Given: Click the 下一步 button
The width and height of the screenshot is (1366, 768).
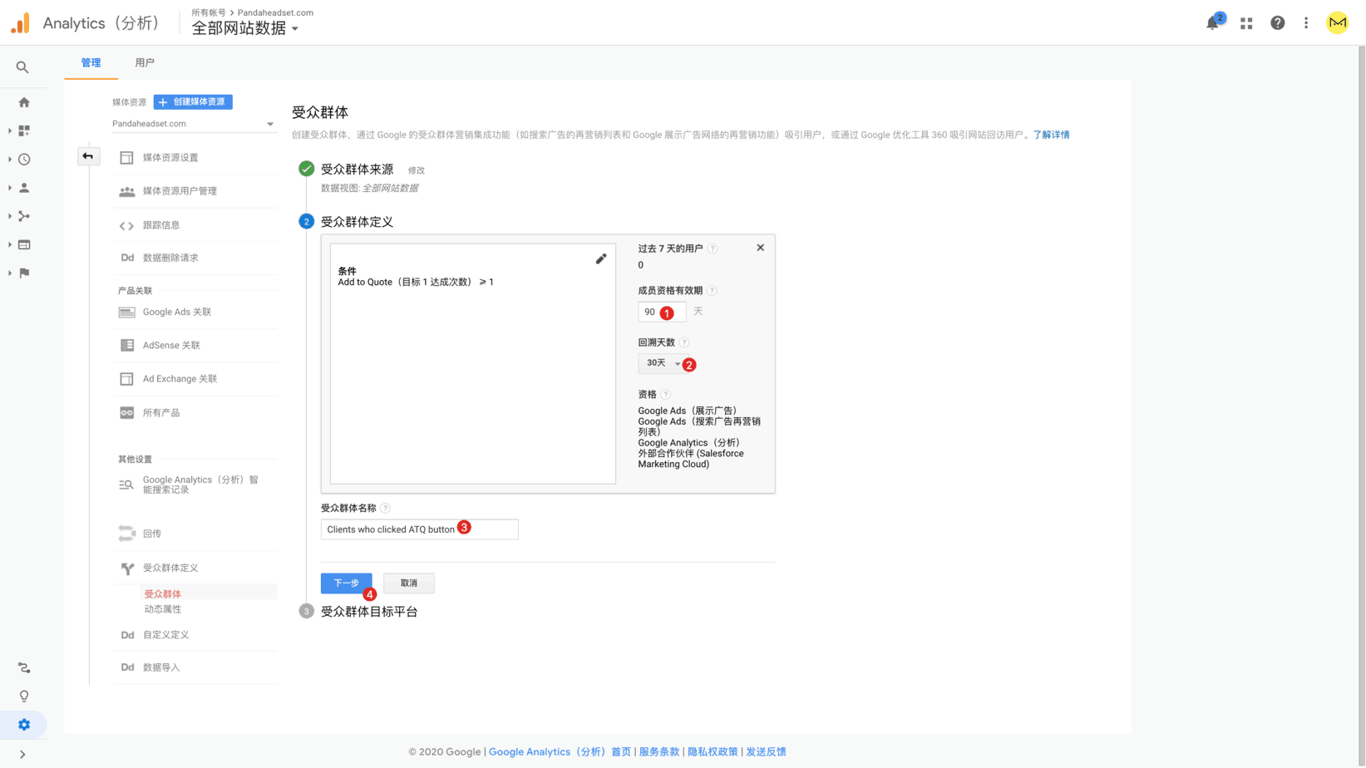Looking at the screenshot, I should 346,583.
